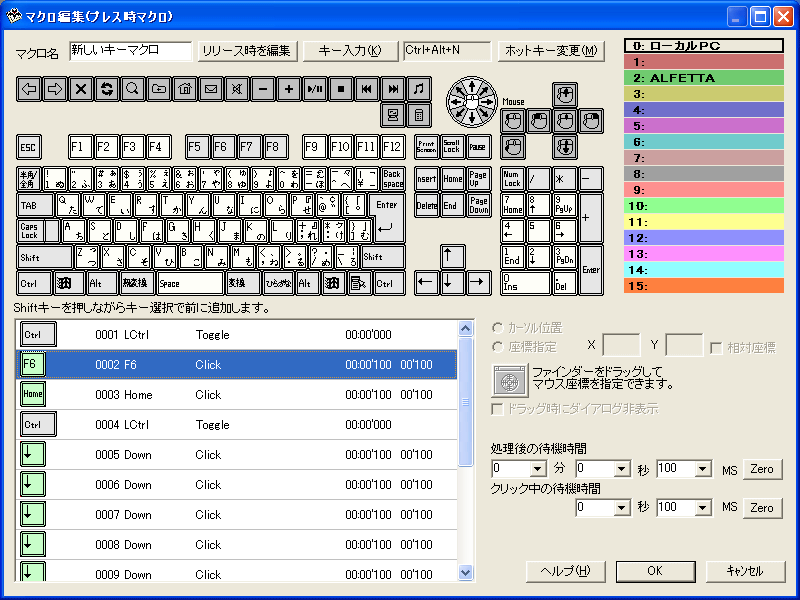Select the mouse wheel up button icon
Image resolution: width=800 pixels, height=600 pixels.
[565, 95]
